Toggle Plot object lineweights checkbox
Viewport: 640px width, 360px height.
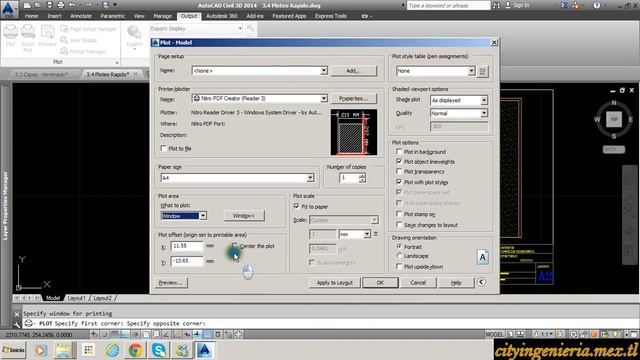399,162
